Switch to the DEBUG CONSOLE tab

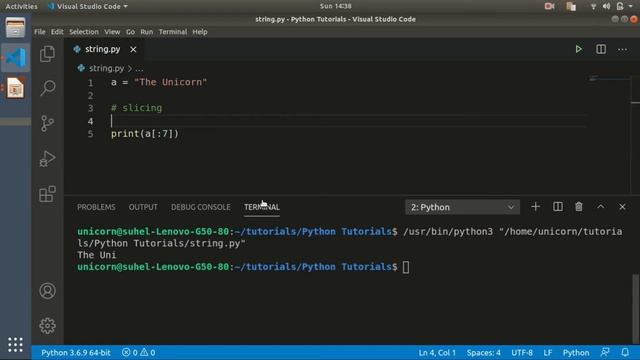pos(200,207)
